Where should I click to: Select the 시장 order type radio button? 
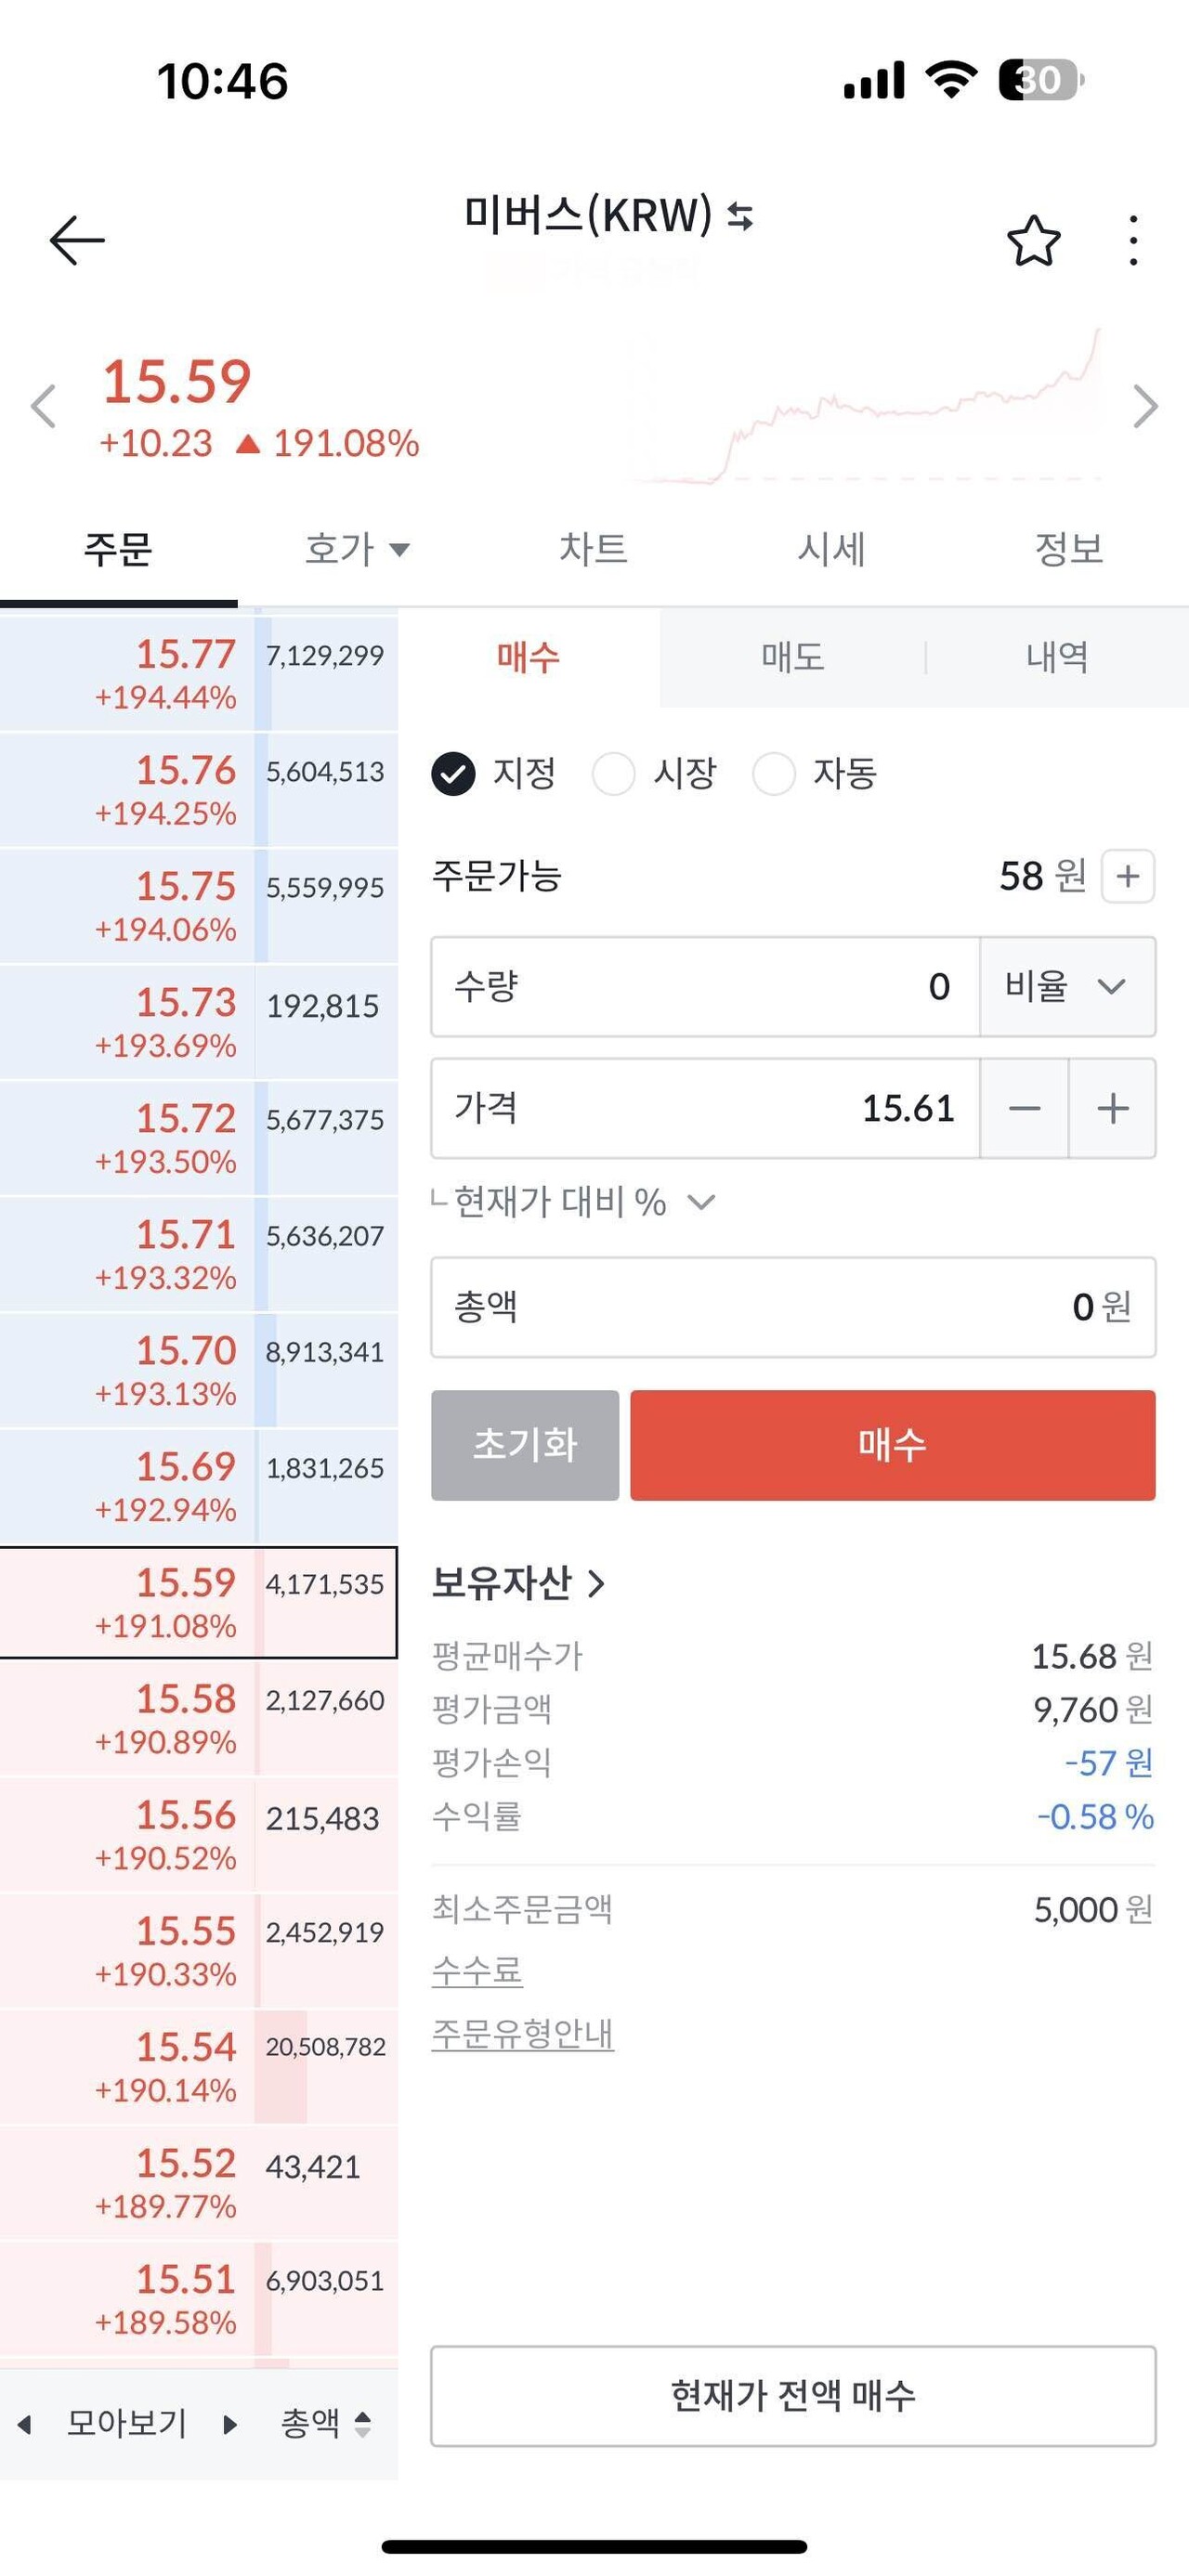click(613, 773)
